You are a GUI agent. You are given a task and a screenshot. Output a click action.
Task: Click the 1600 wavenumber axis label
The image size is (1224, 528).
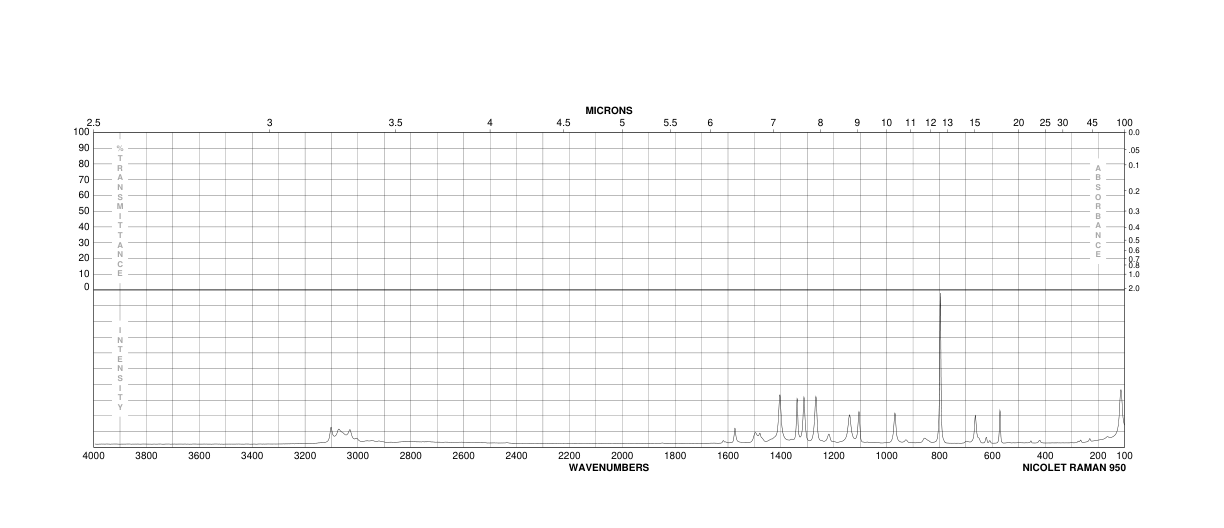click(x=728, y=457)
